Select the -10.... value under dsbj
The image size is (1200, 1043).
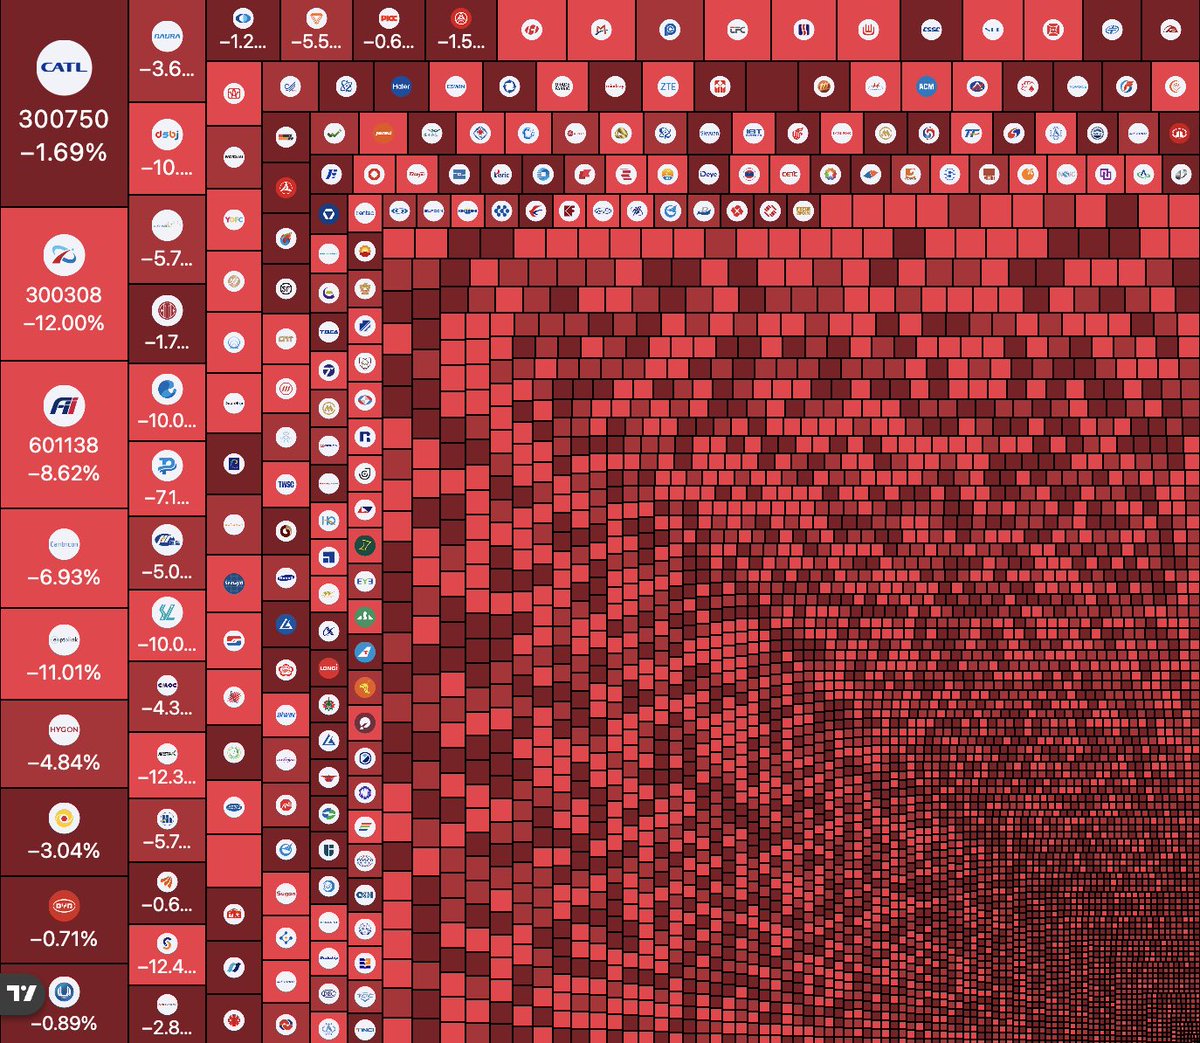point(167,167)
